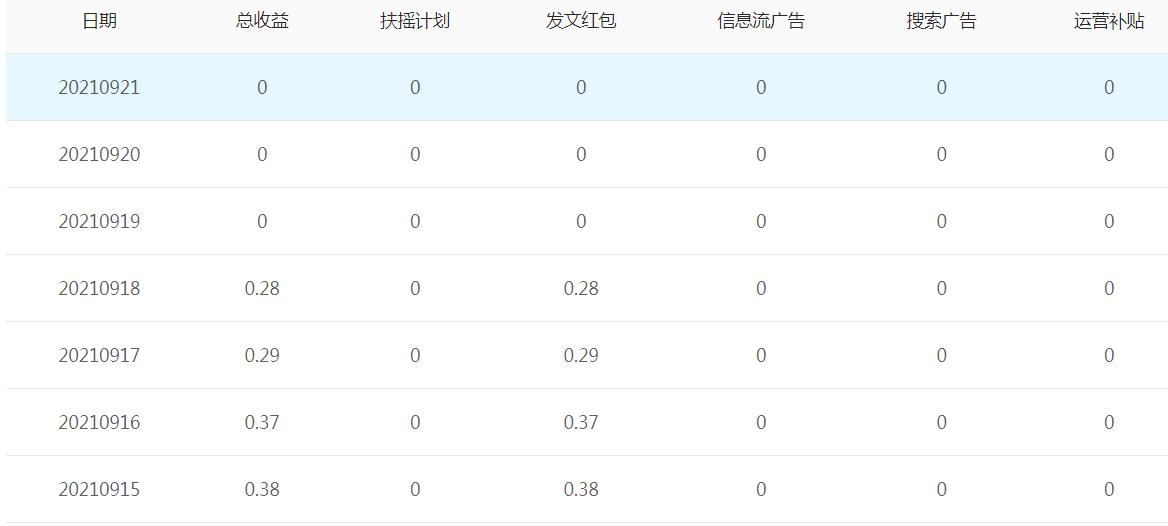Select the date cell 20210917

99,356
